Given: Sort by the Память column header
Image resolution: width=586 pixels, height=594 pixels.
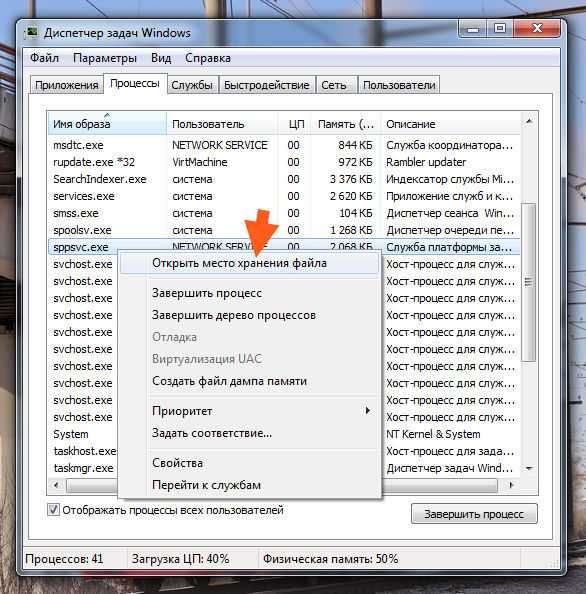Looking at the screenshot, I should [x=345, y=124].
